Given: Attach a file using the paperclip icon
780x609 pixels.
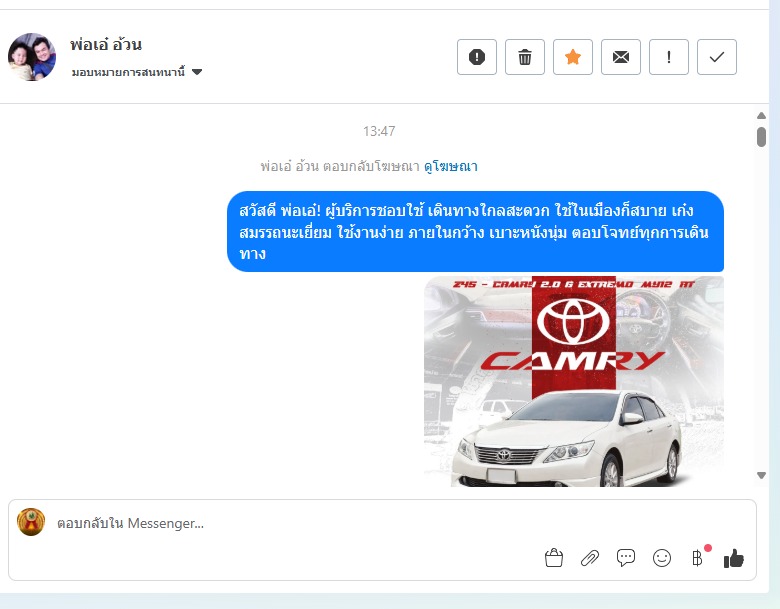Looking at the screenshot, I should coord(590,558).
